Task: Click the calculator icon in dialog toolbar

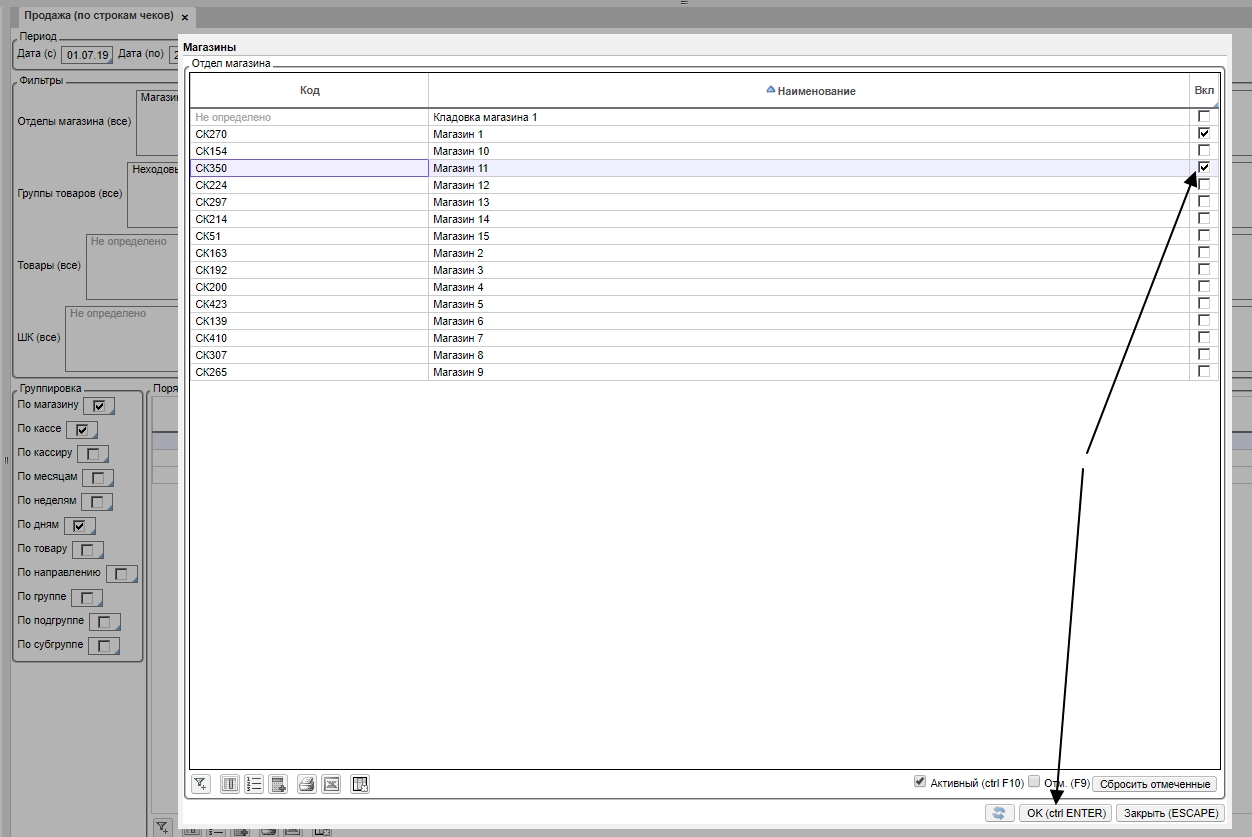Action: tap(279, 784)
